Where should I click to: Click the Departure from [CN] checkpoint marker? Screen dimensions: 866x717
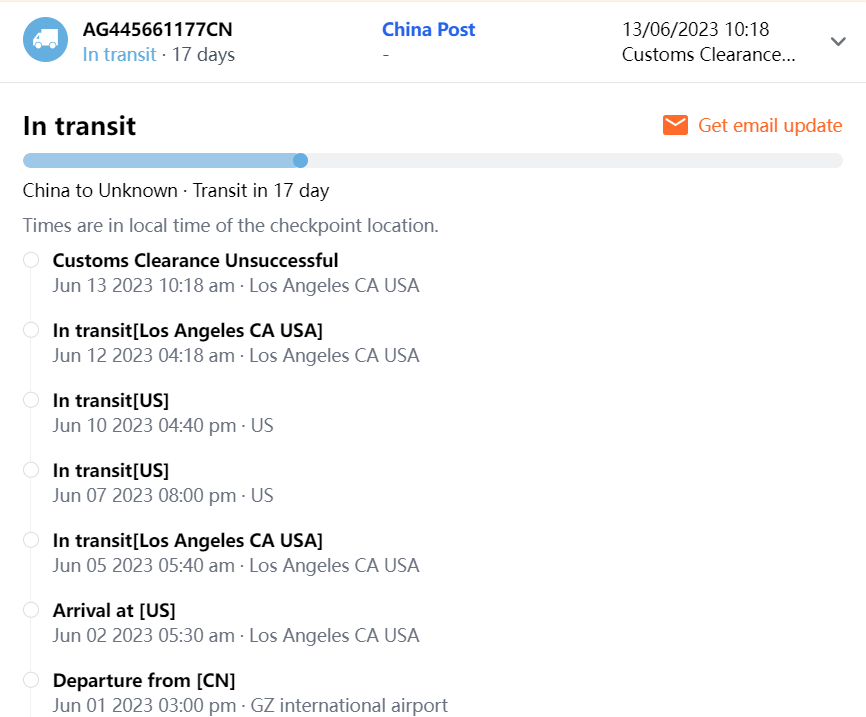click(31, 680)
